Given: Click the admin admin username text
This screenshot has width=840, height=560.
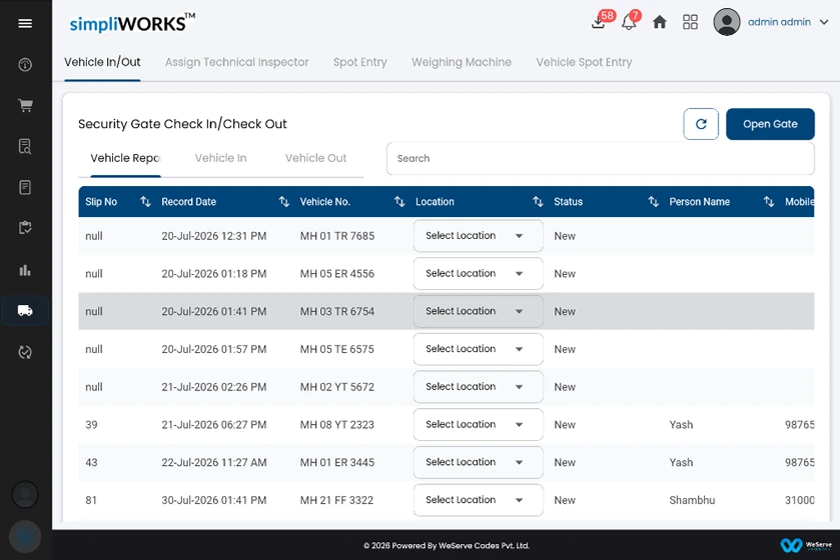Looking at the screenshot, I should click(779, 22).
